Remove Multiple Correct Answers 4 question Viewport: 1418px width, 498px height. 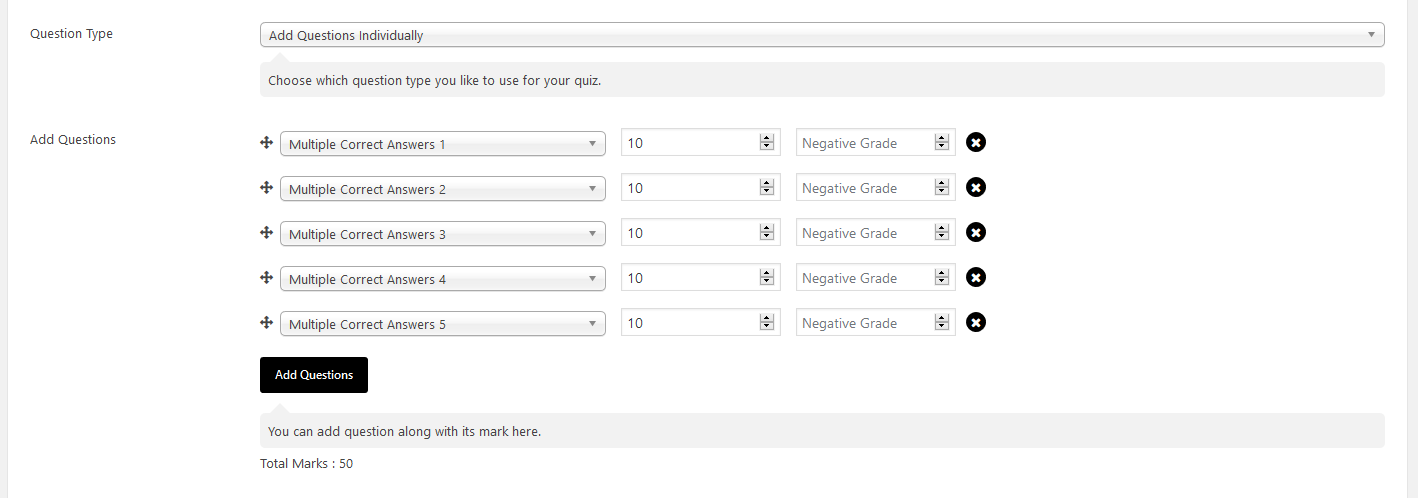976,277
